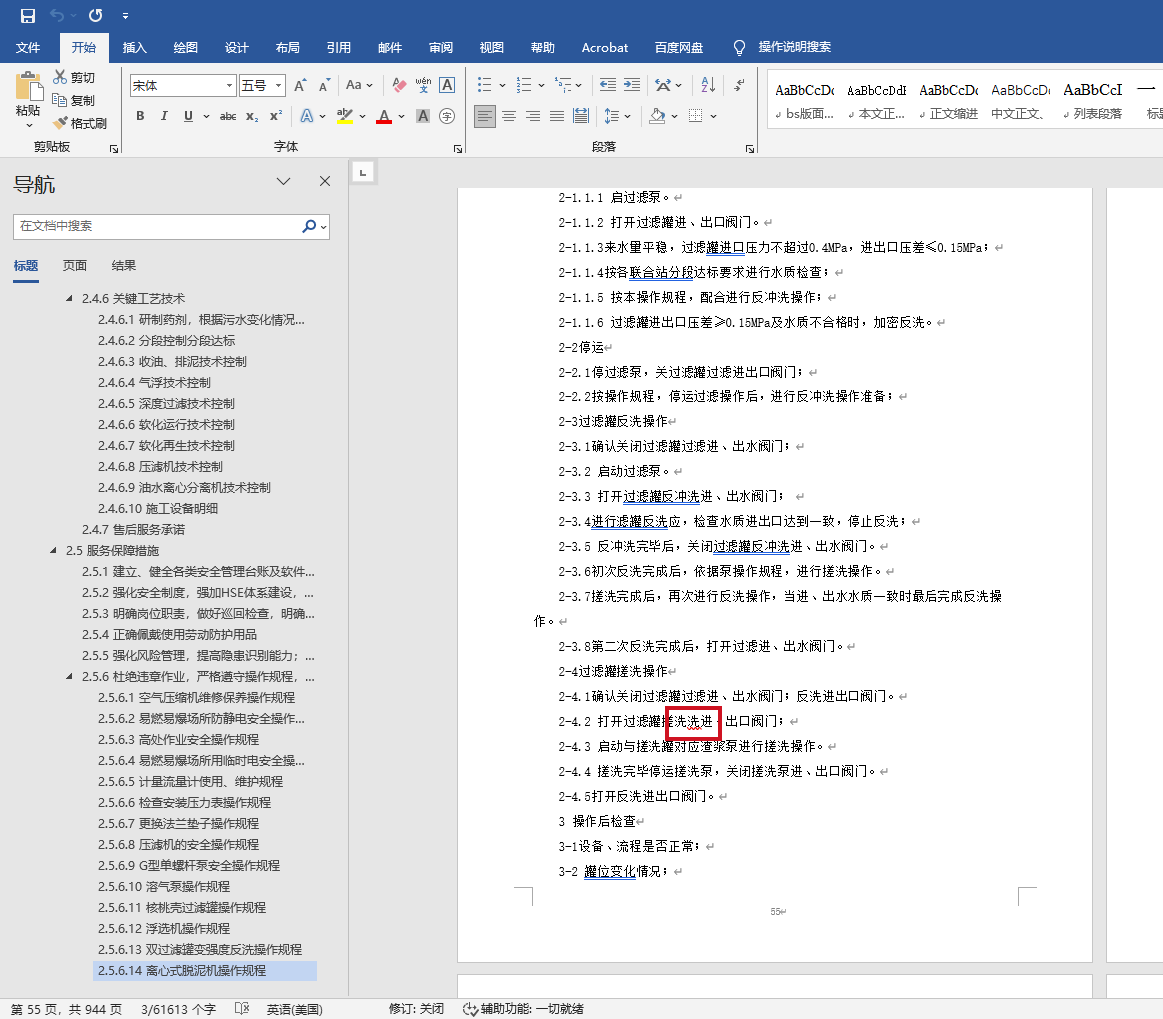Screen dimensions: 1163x1019
Task: Toggle subscript formatting
Action: (252, 117)
